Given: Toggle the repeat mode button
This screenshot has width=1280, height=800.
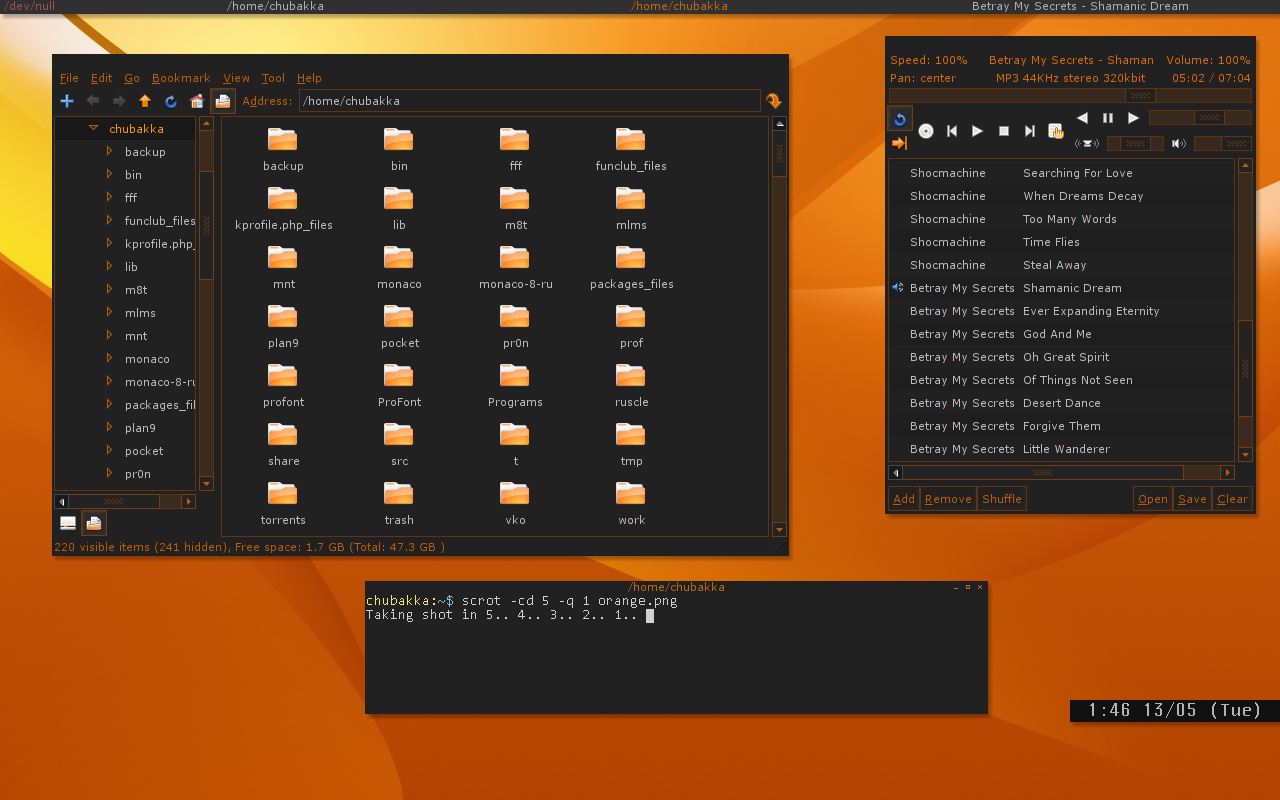Looking at the screenshot, I should pos(900,119).
